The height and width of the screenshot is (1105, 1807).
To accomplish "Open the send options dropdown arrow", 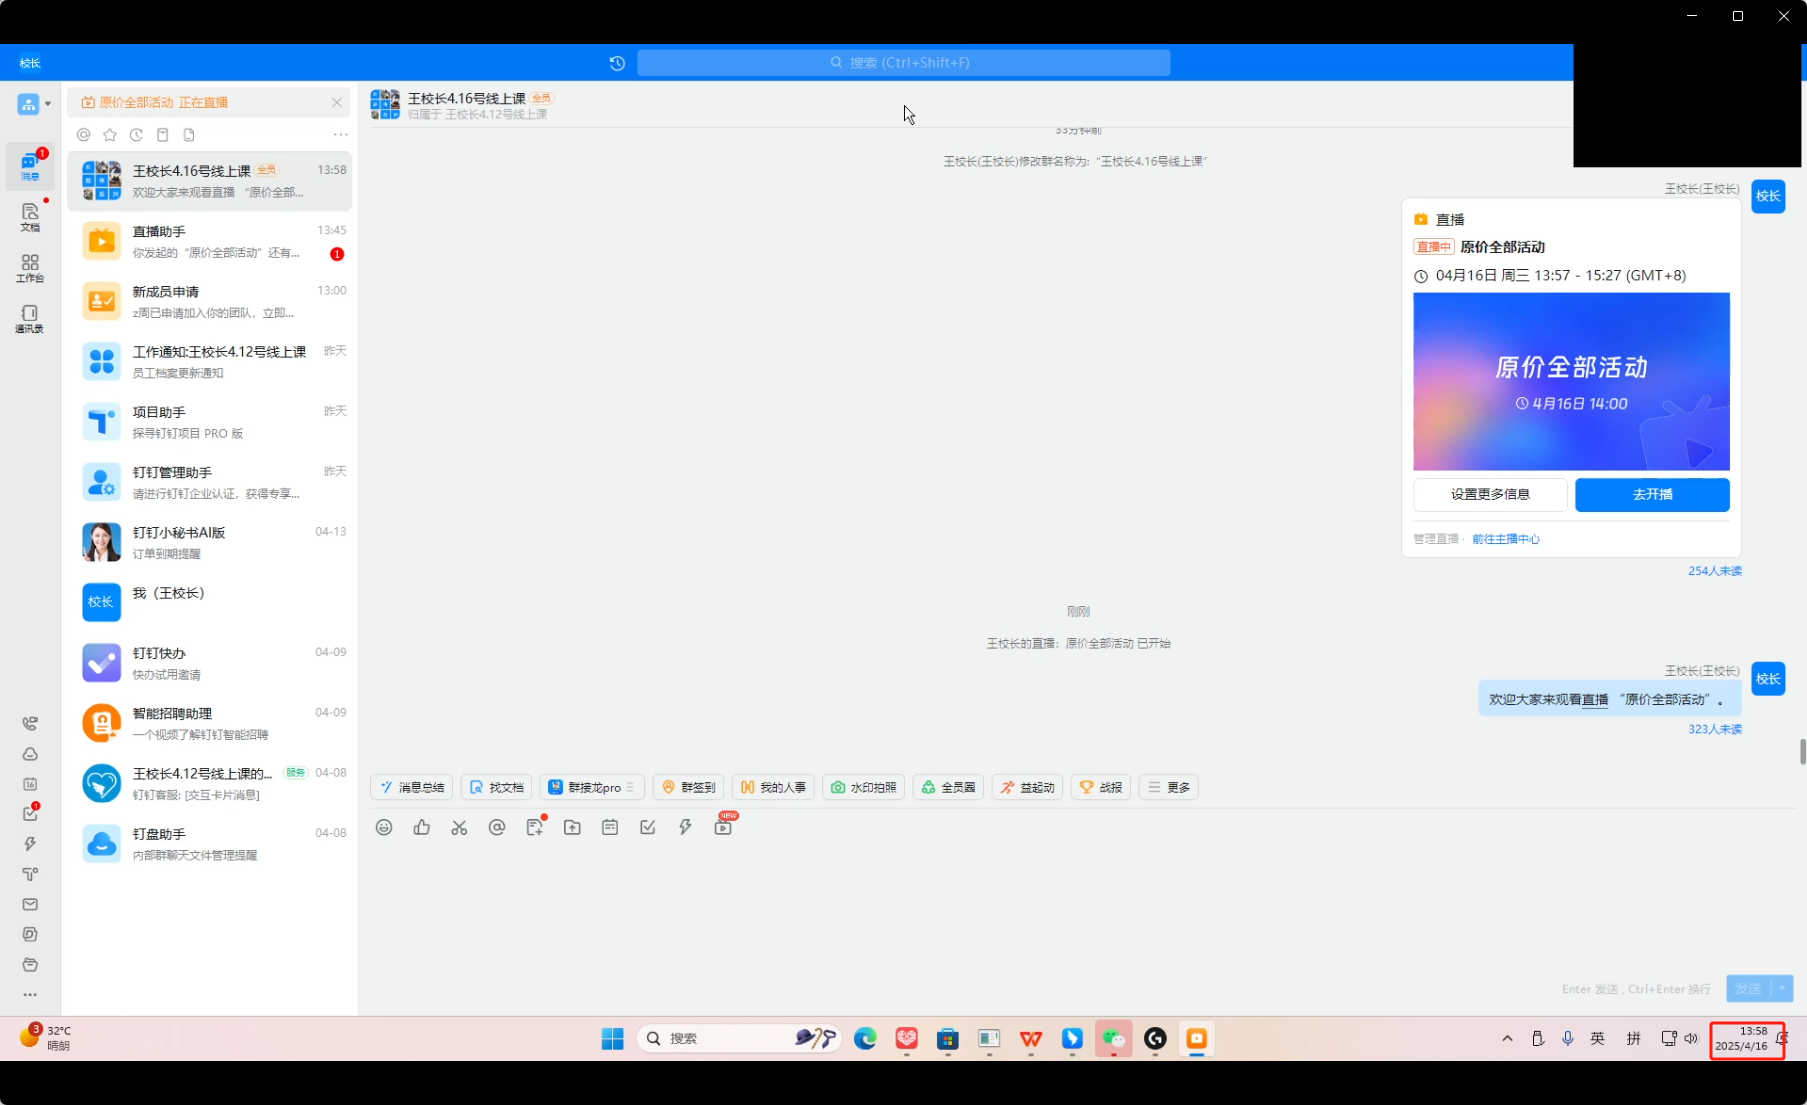I will (x=1782, y=988).
